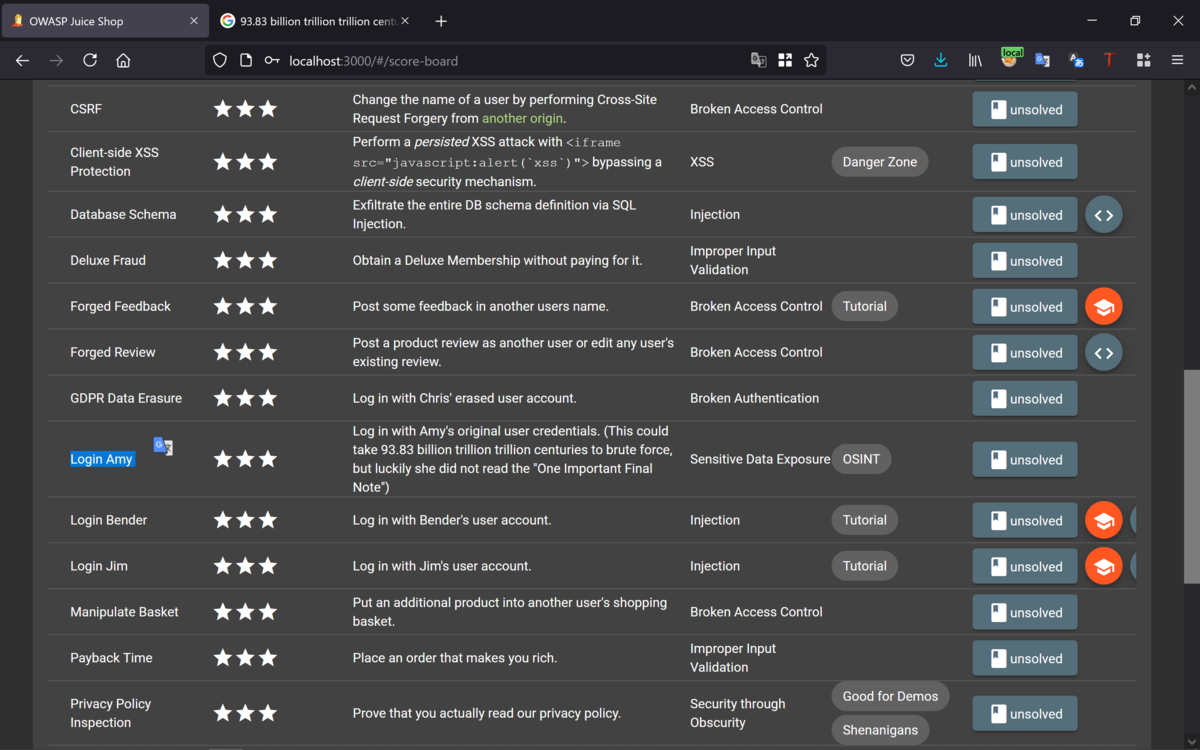This screenshot has height=750, width=1200.
Task: Switch to the 93.83 billion trillion tab
Action: [x=313, y=21]
